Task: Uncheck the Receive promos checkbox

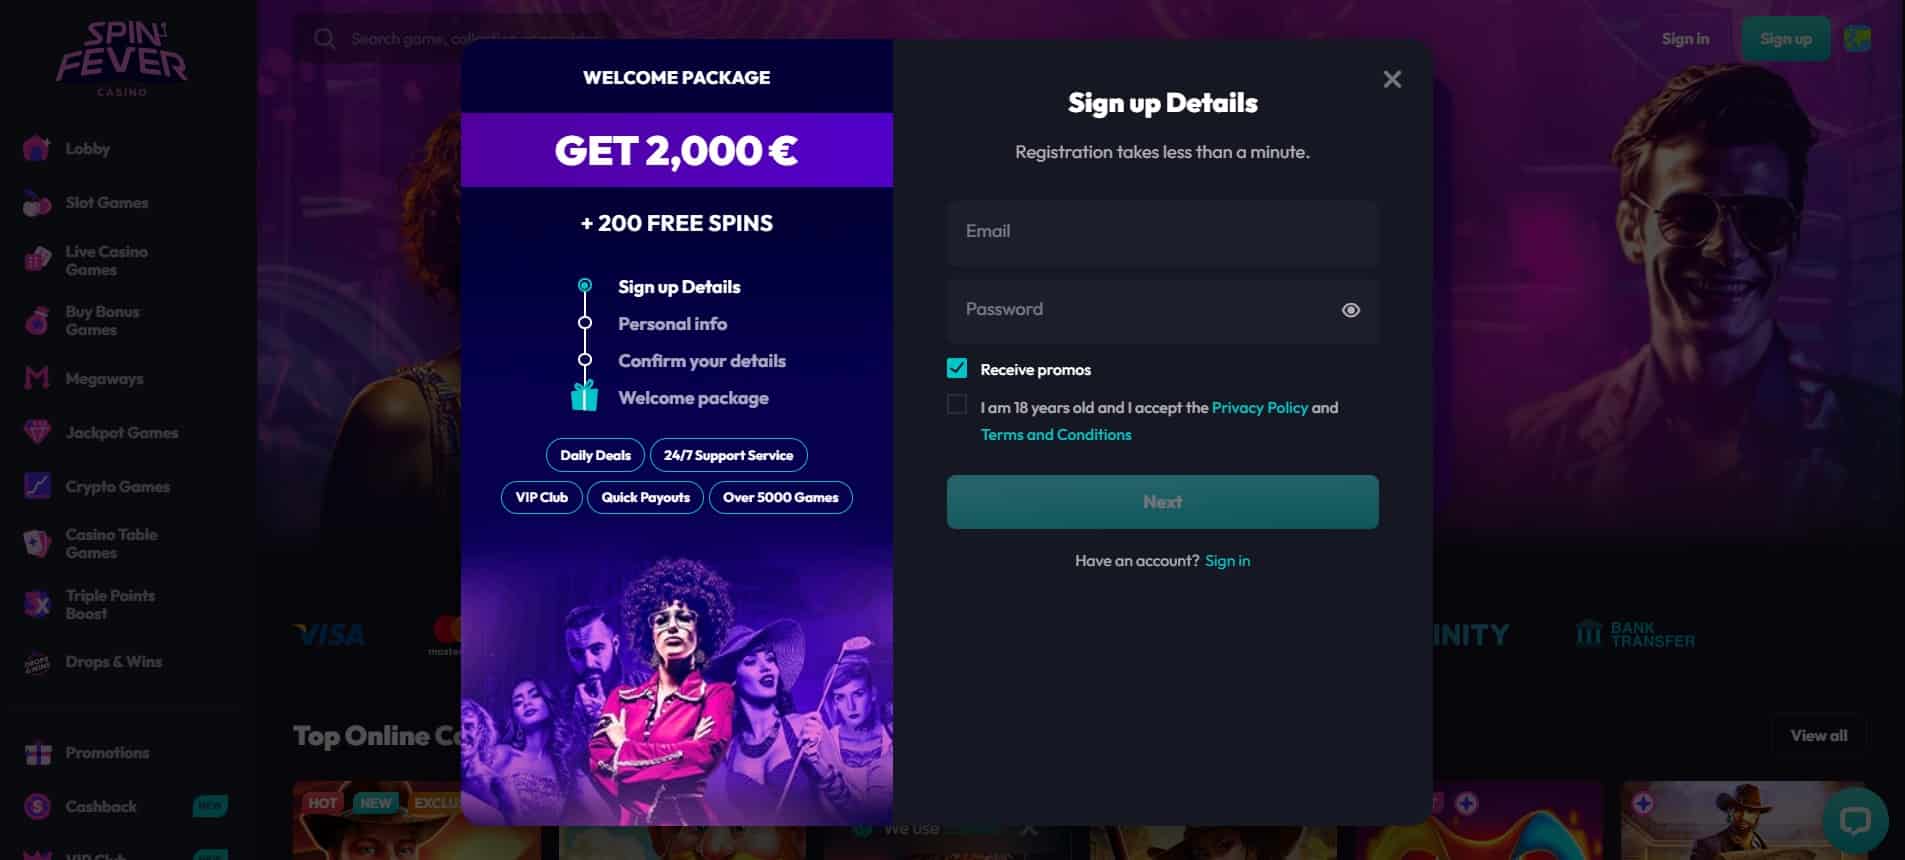Action: click(957, 368)
